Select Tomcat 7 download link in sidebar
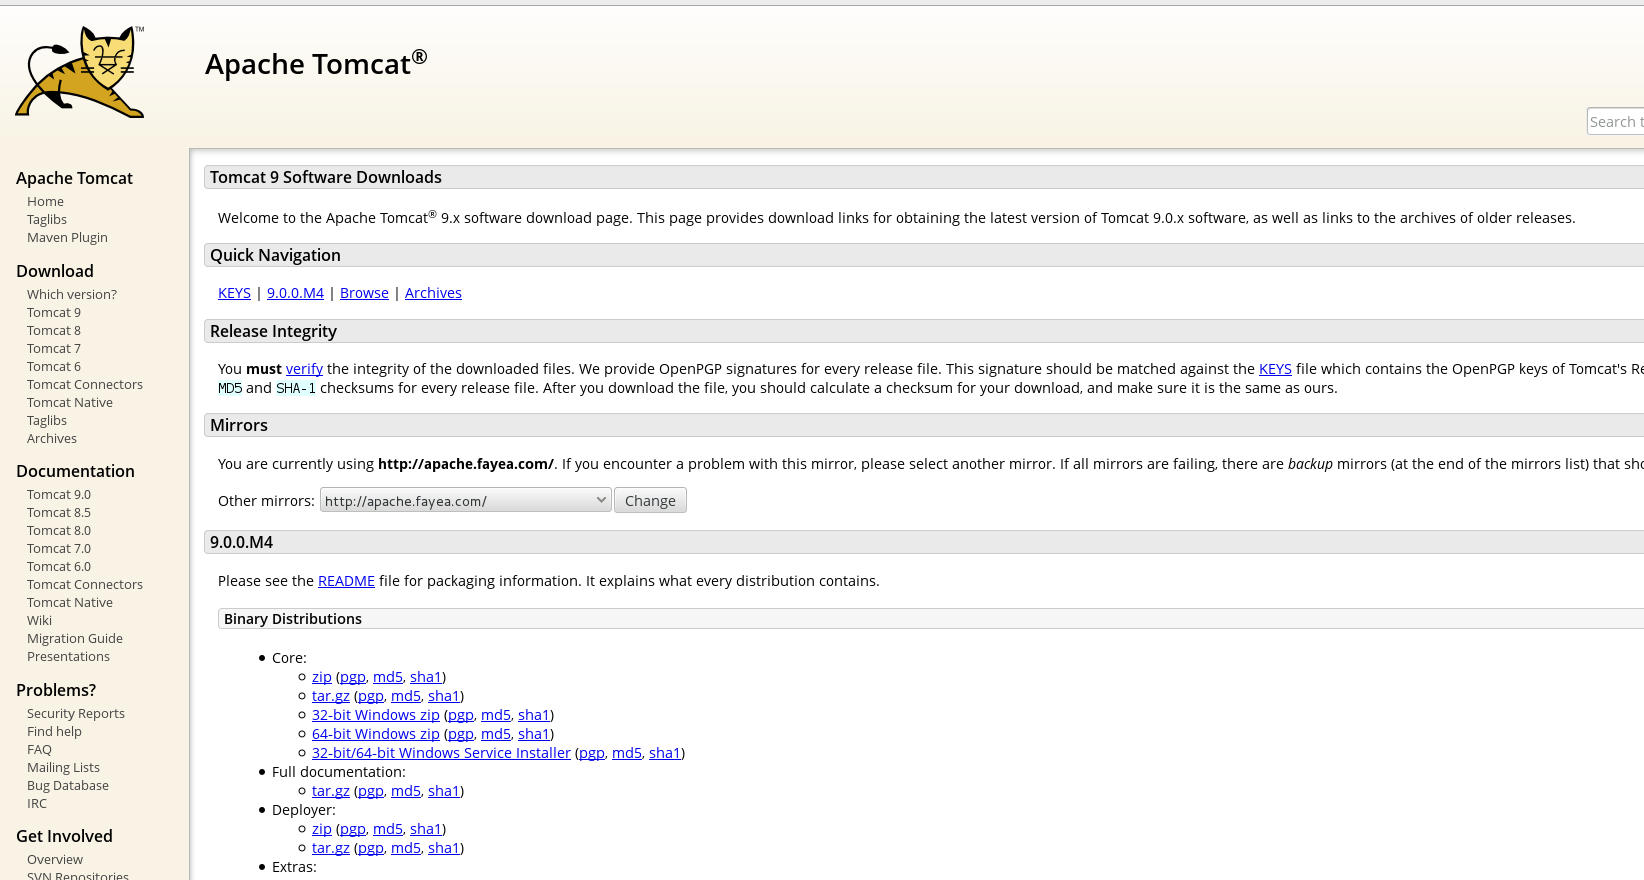This screenshot has height=880, width=1644. click(x=54, y=348)
